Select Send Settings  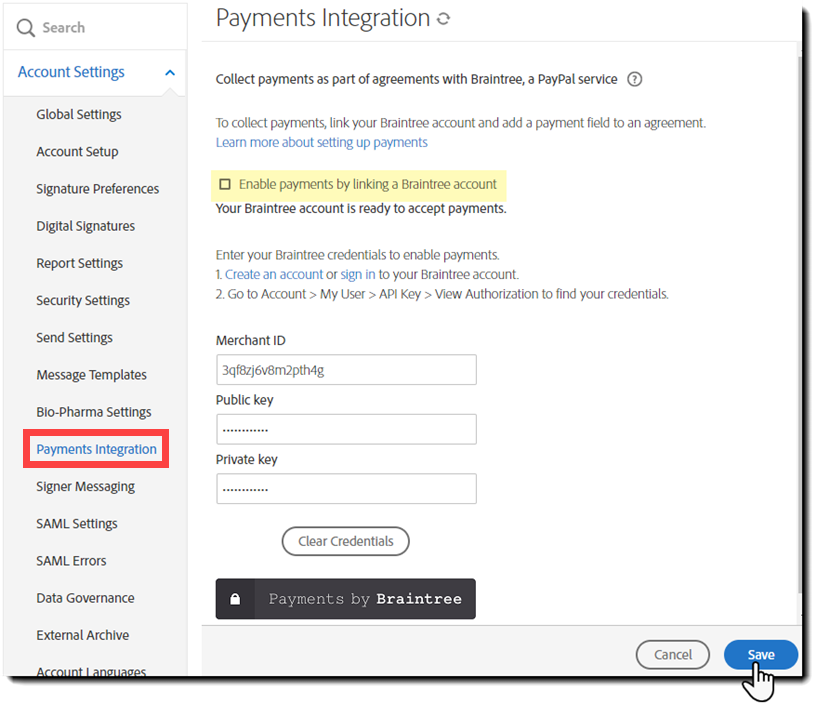click(74, 338)
